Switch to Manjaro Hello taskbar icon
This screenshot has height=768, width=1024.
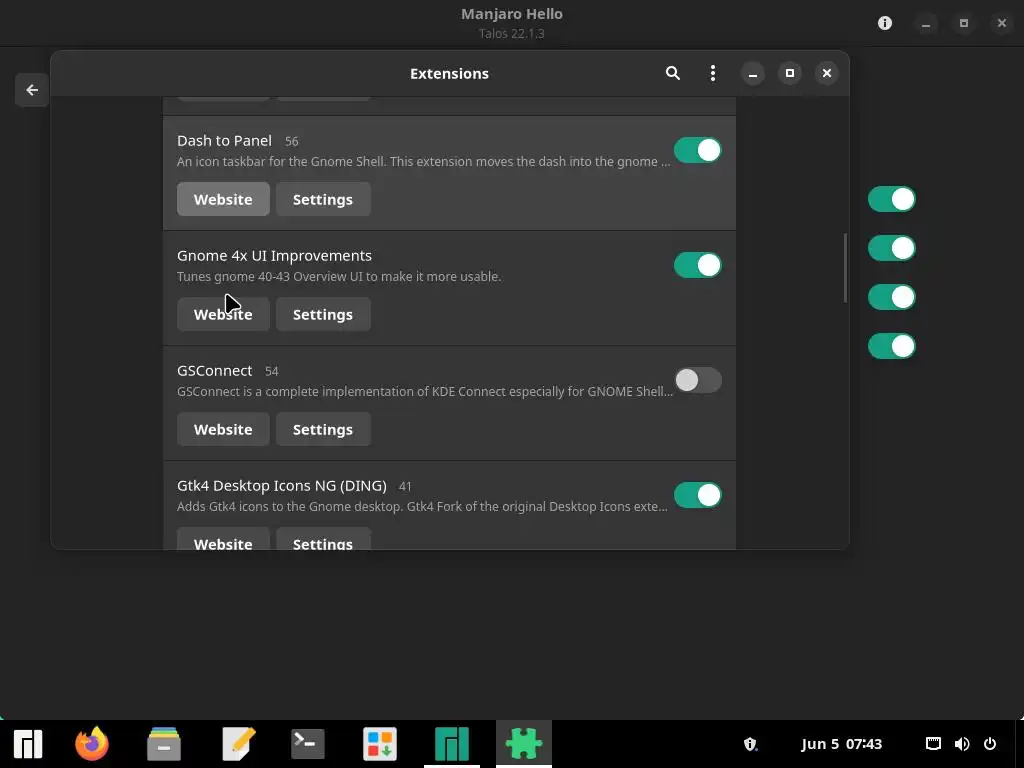pyautogui.click(x=452, y=744)
